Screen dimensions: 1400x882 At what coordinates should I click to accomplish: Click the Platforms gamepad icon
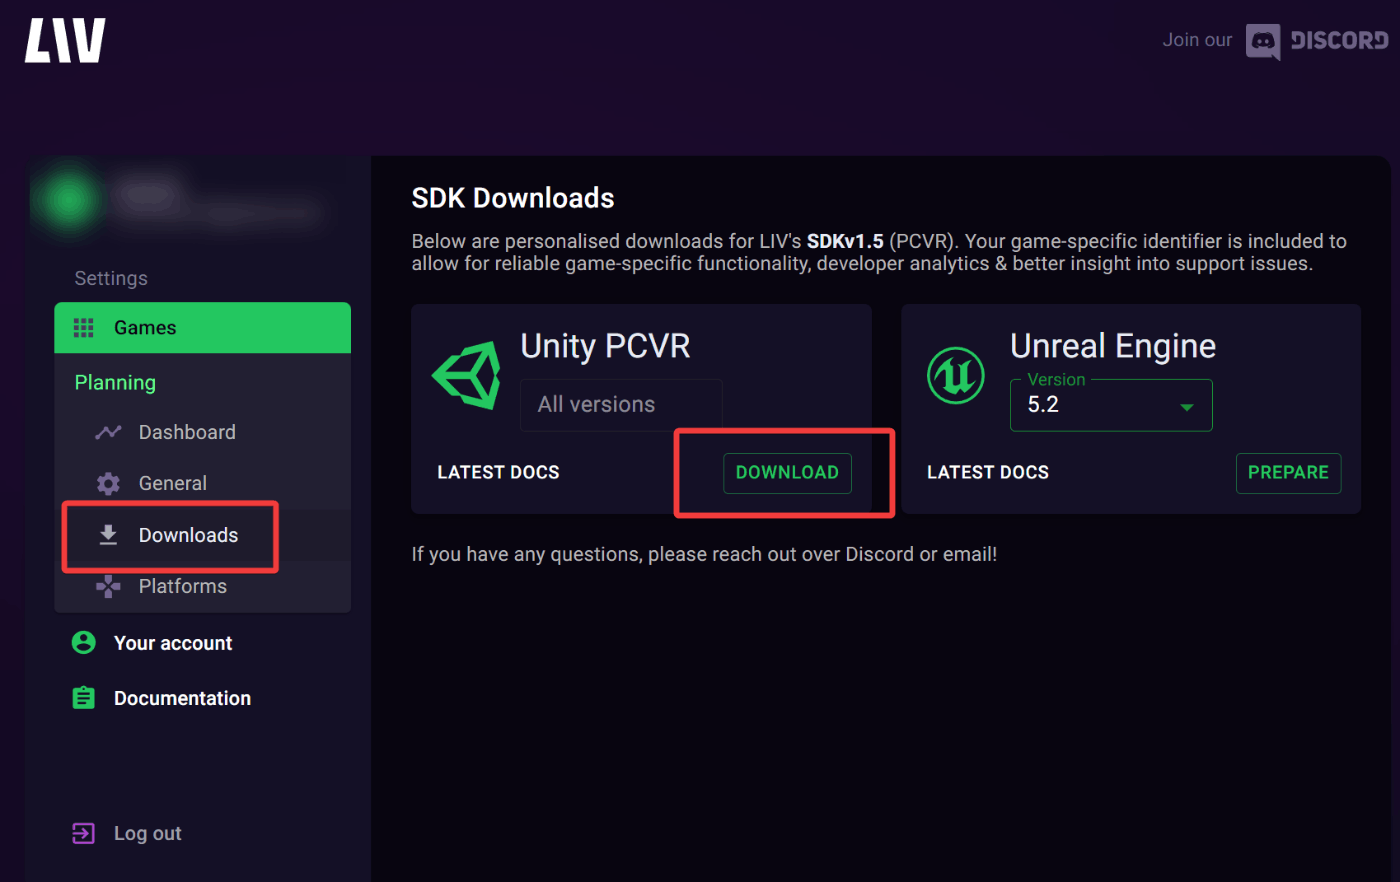[108, 586]
